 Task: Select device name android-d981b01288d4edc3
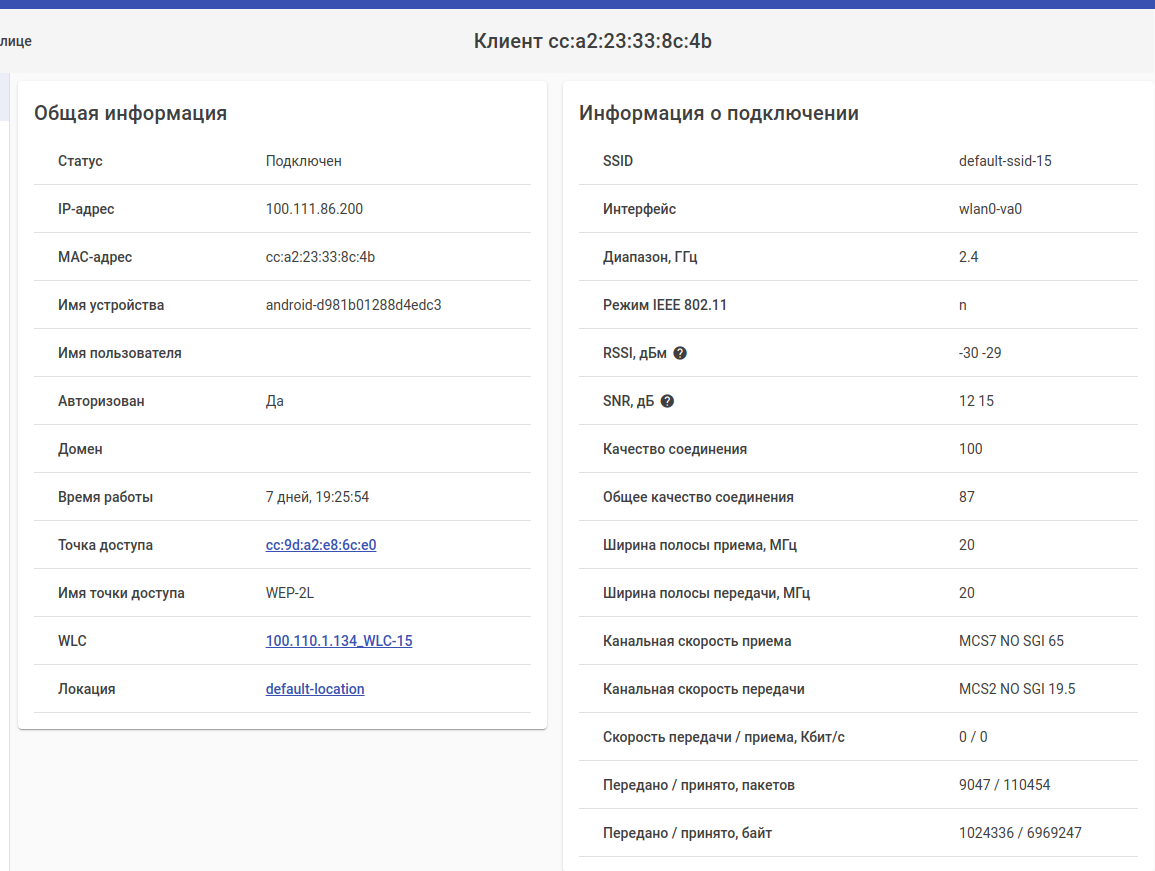point(353,305)
